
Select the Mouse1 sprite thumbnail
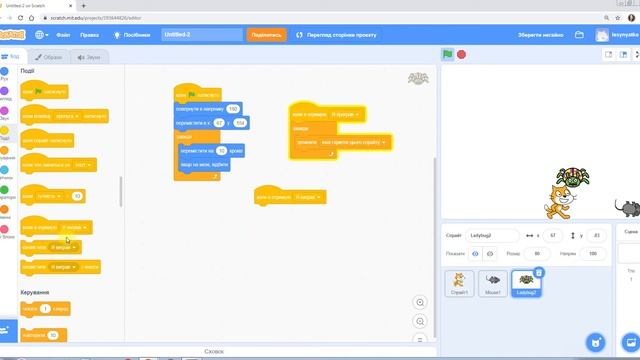(x=493, y=284)
